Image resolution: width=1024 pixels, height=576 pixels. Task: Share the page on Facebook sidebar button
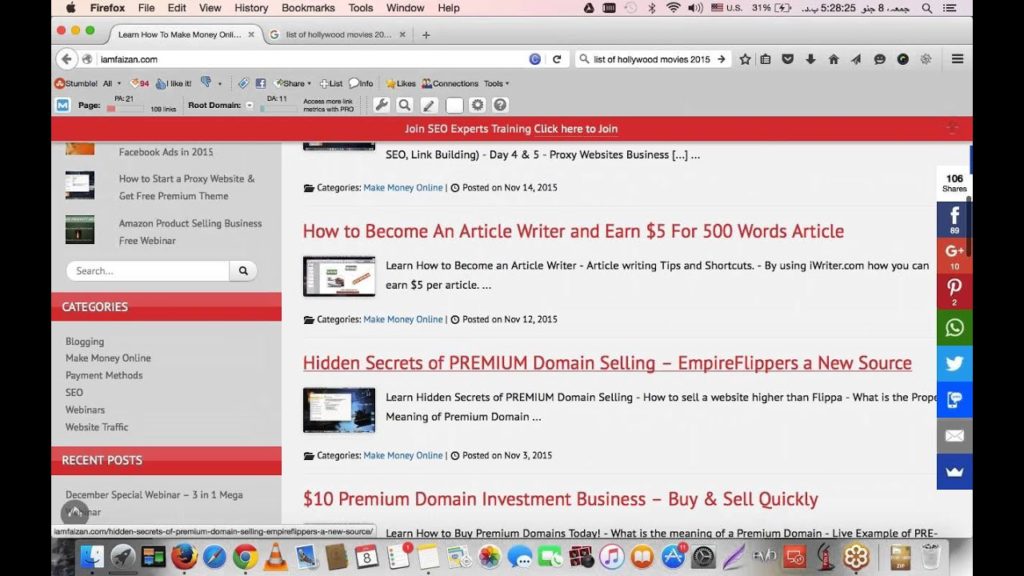coord(954,219)
